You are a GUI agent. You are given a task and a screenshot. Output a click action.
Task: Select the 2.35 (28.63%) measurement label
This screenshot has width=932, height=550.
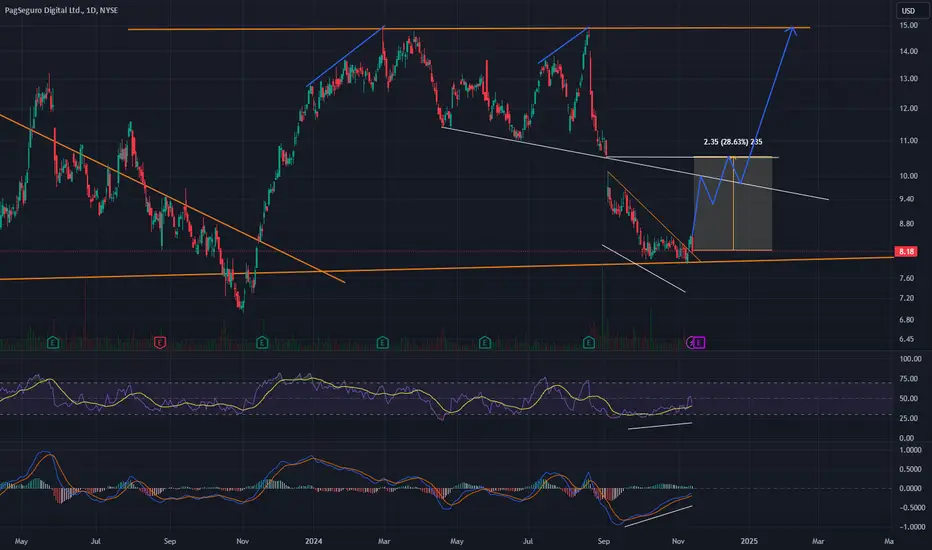pyautogui.click(x=733, y=142)
